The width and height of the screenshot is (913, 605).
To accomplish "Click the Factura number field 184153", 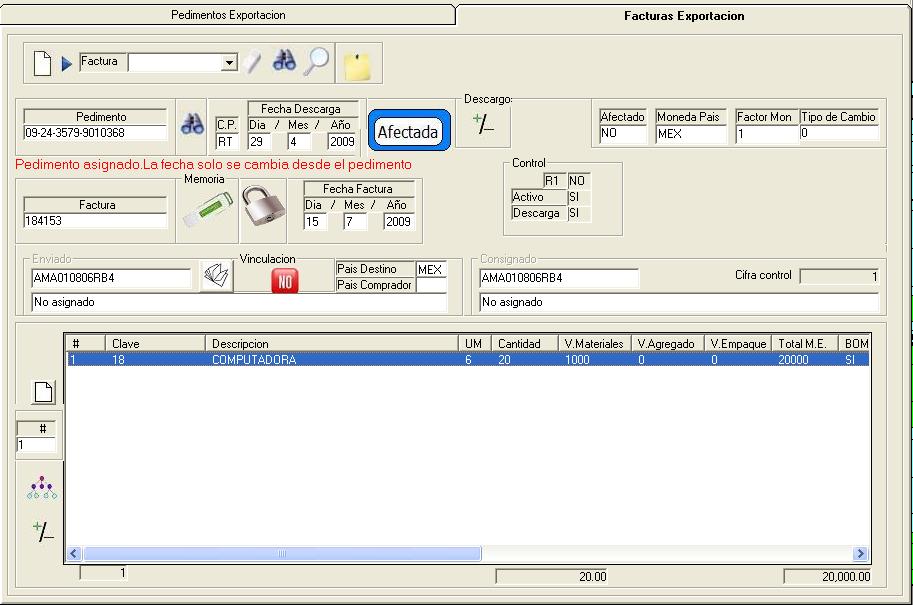I will pos(95,221).
